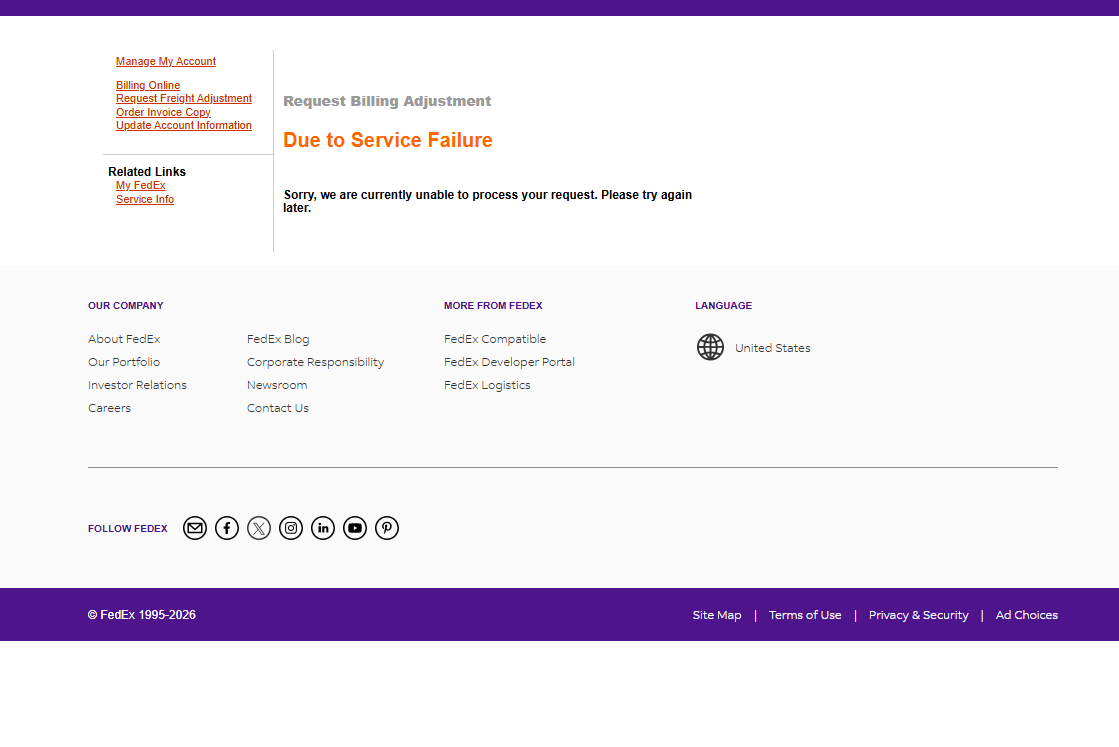Screen dimensions: 1119x747
Task: Open Our Portfolio footer link
Action: (x=124, y=362)
